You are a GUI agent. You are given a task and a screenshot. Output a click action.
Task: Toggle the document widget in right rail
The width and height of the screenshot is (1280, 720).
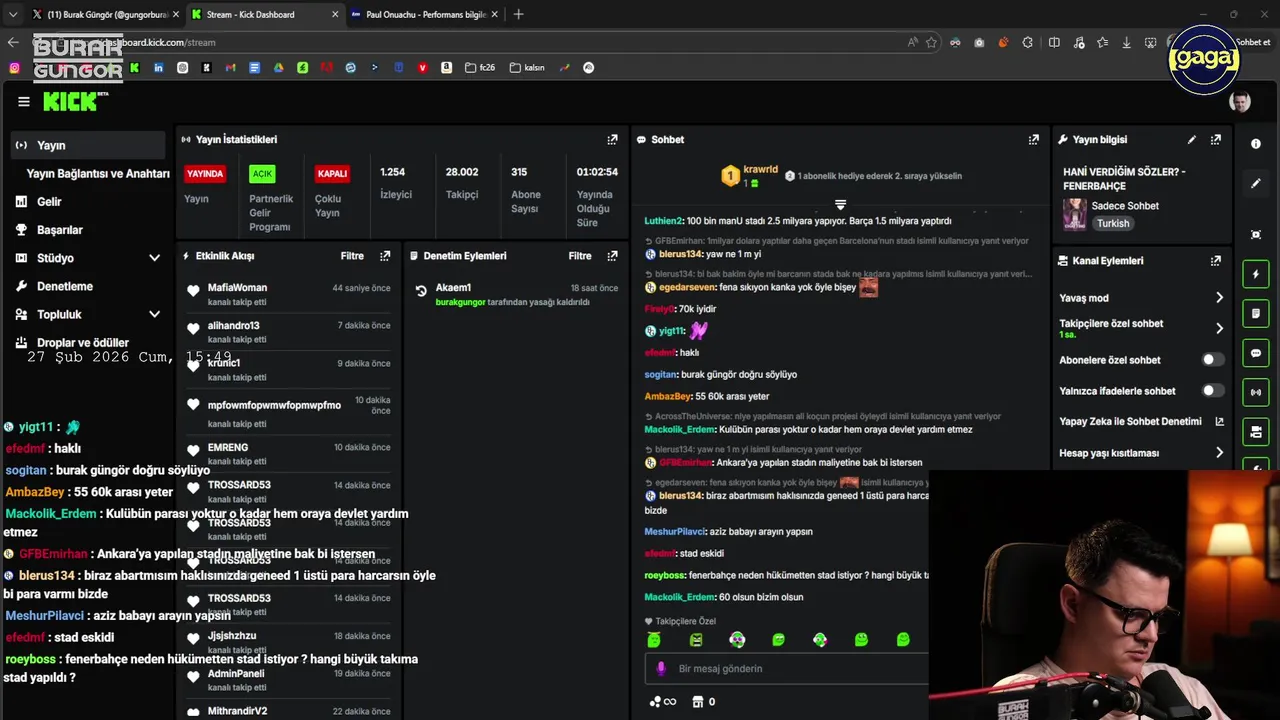(1256, 313)
